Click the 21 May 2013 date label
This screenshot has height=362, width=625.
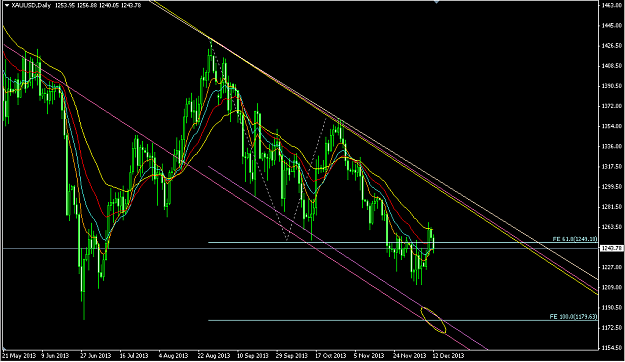point(19,356)
